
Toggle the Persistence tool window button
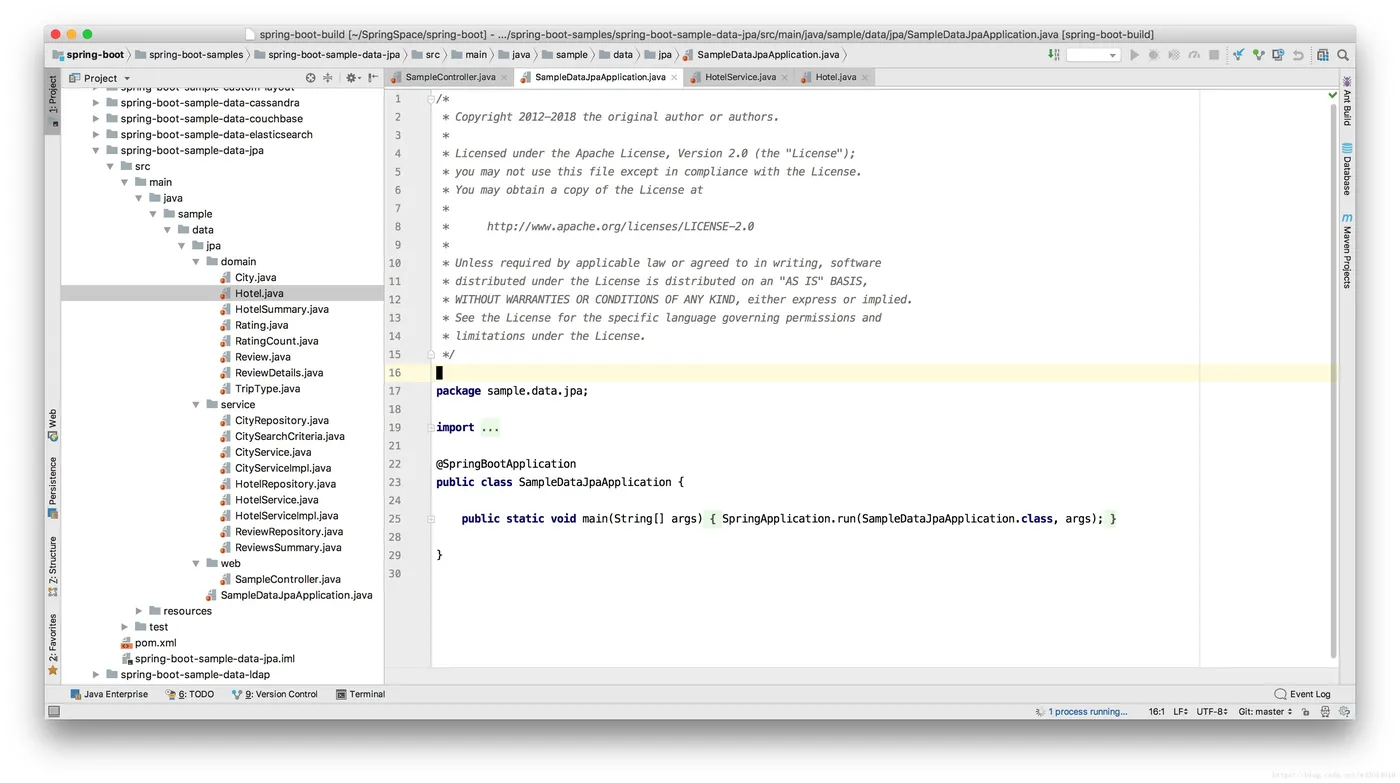coord(53,488)
